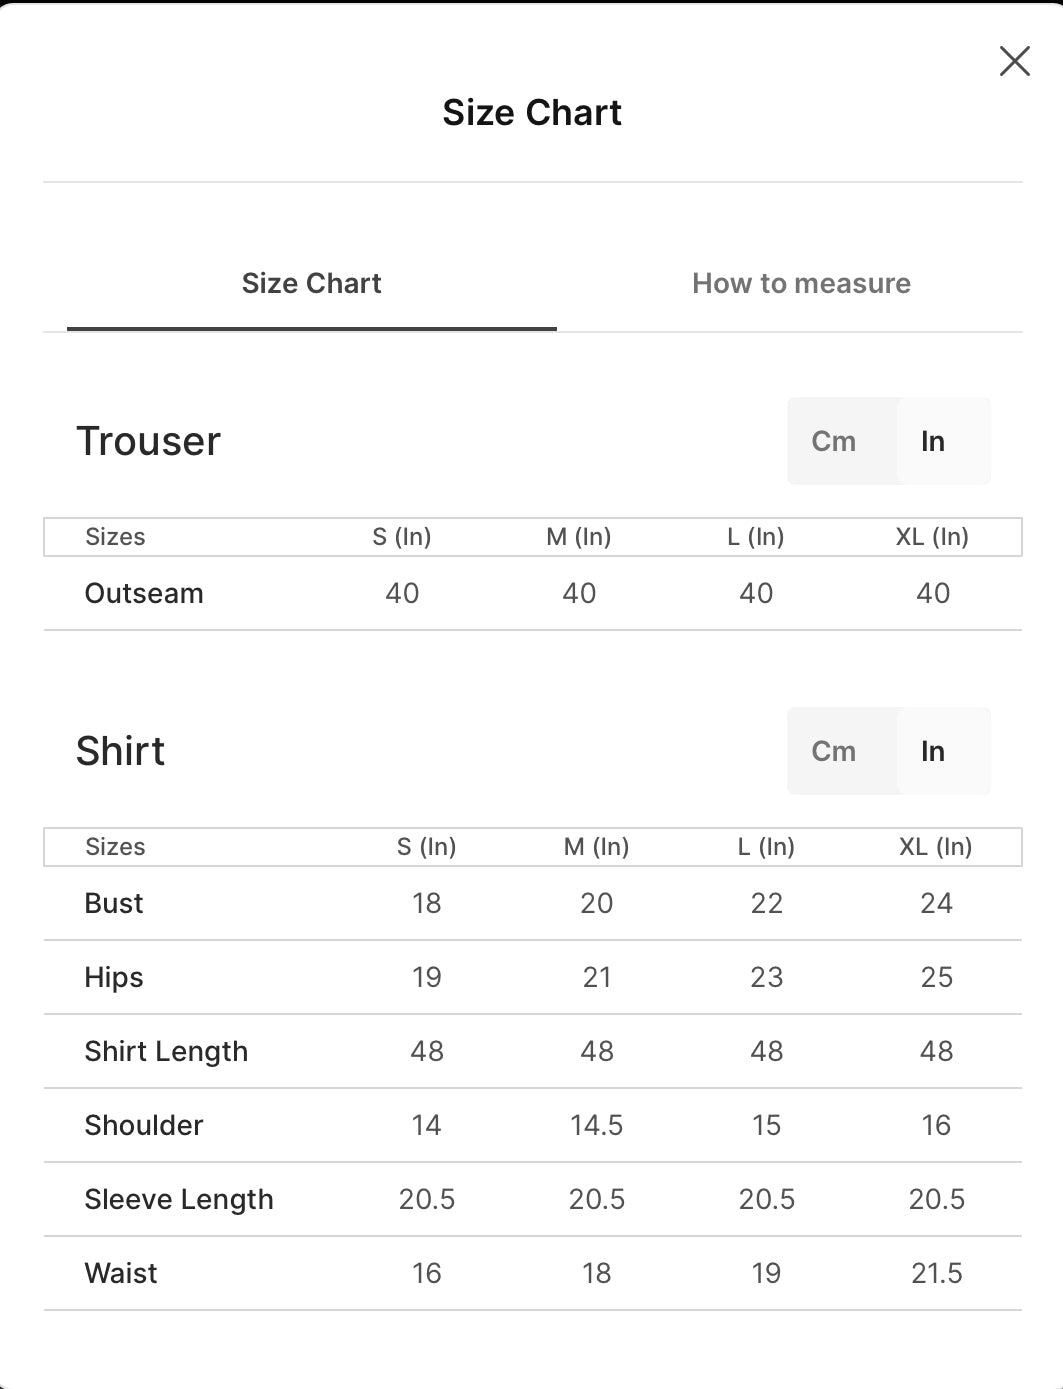The height and width of the screenshot is (1389, 1063).
Task: Switch to the How to measure tab
Action: tap(801, 283)
